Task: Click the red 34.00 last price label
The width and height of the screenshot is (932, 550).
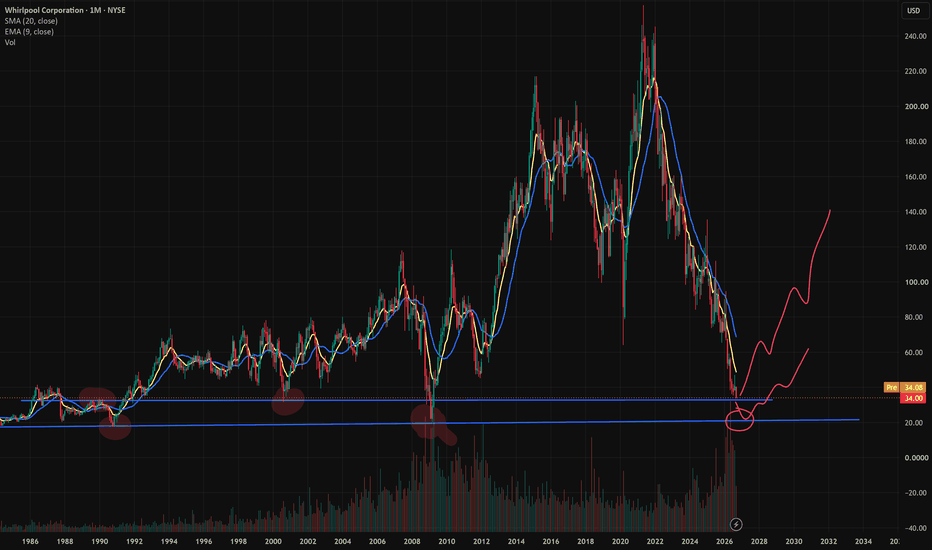Action: pos(913,398)
